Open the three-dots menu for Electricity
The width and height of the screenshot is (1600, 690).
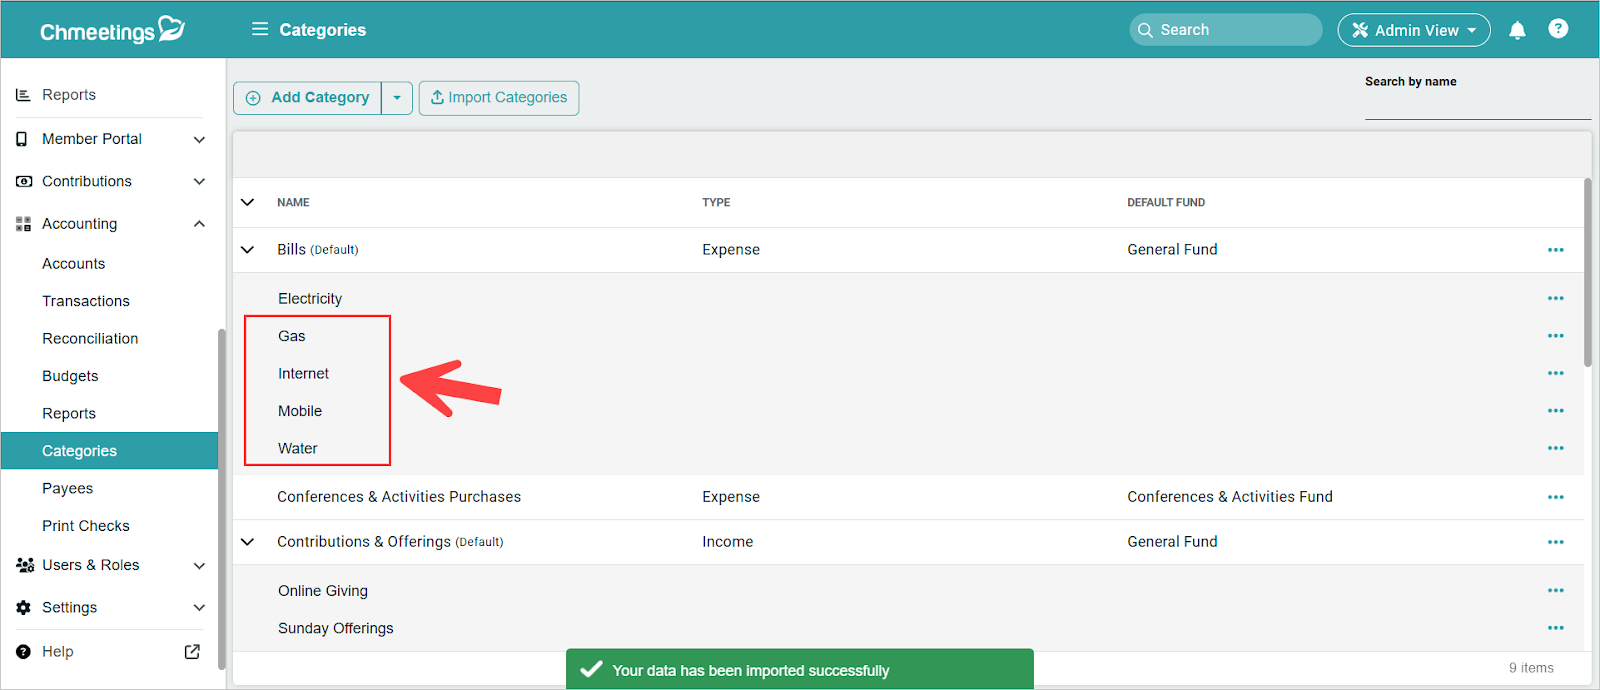[1555, 298]
